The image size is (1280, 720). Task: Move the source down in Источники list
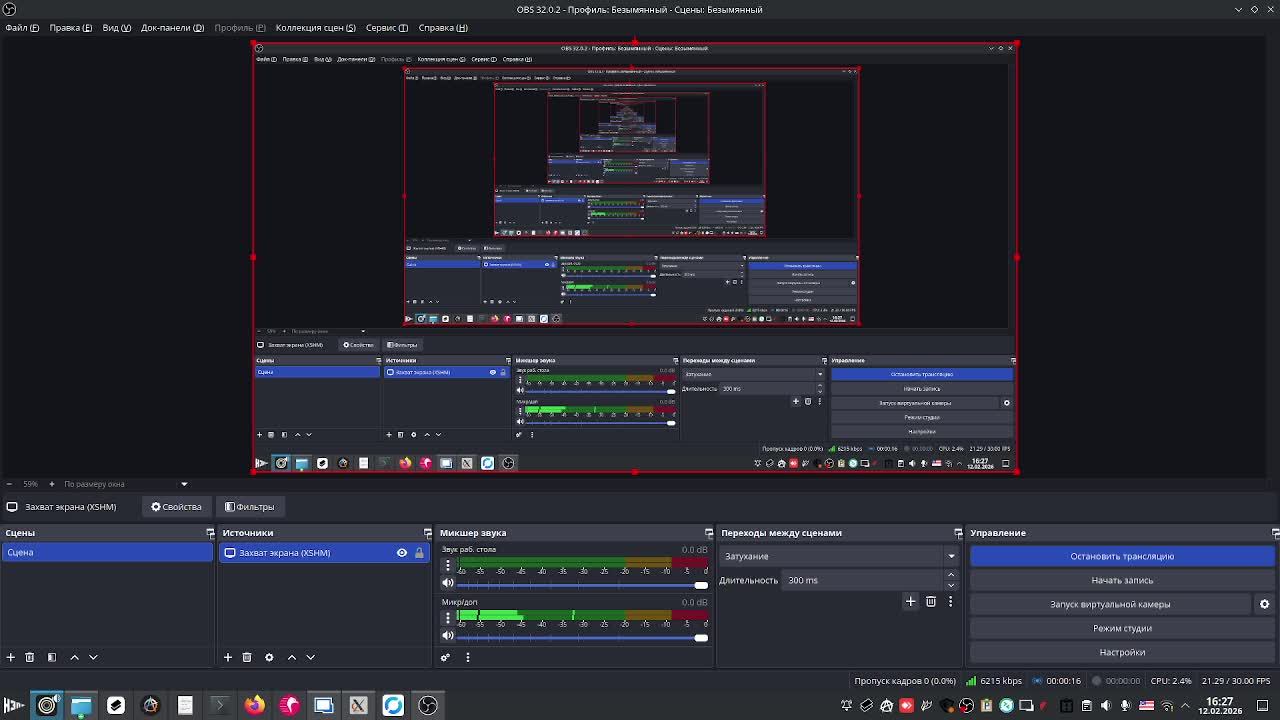tap(310, 657)
